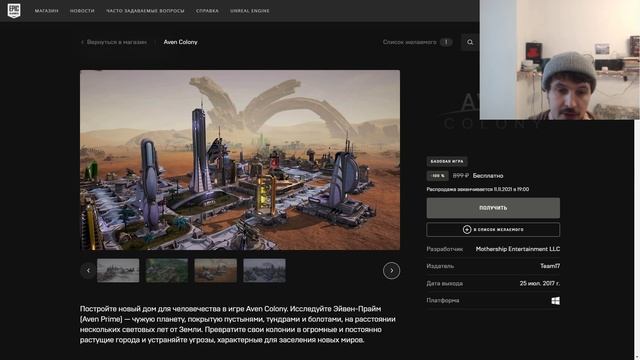Select the third desert colony thumbnail
Image resolution: width=640 pixels, height=360 pixels.
click(x=216, y=271)
